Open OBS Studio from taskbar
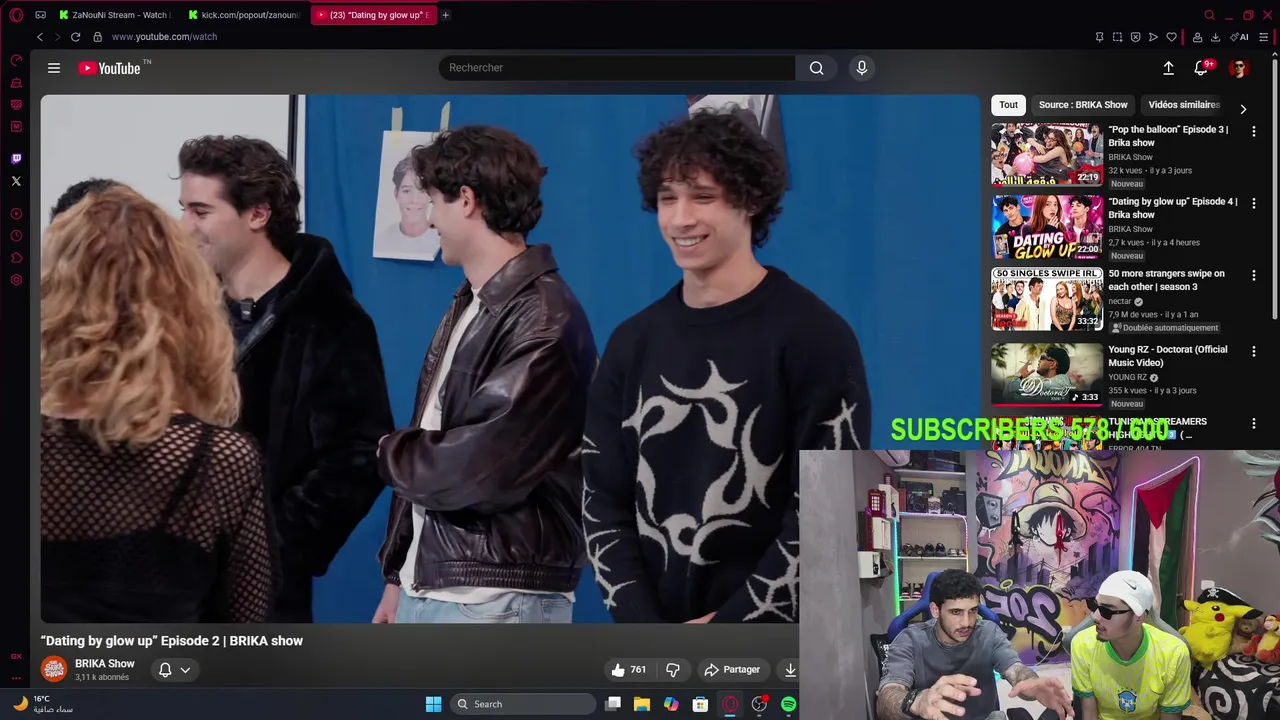1280x720 pixels. coord(759,704)
